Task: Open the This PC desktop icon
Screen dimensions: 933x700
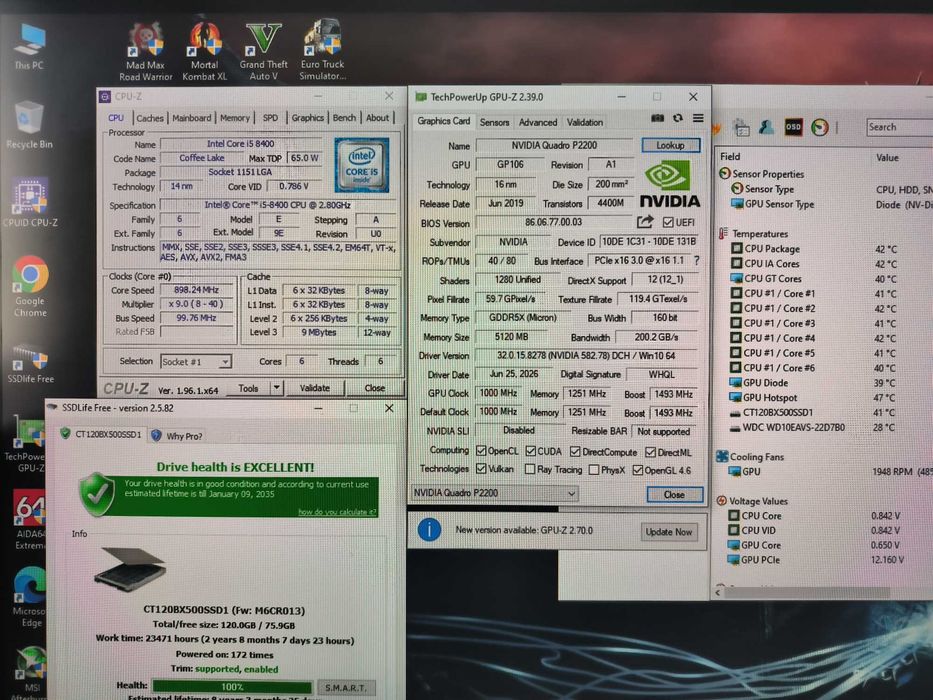Action: tap(29, 48)
